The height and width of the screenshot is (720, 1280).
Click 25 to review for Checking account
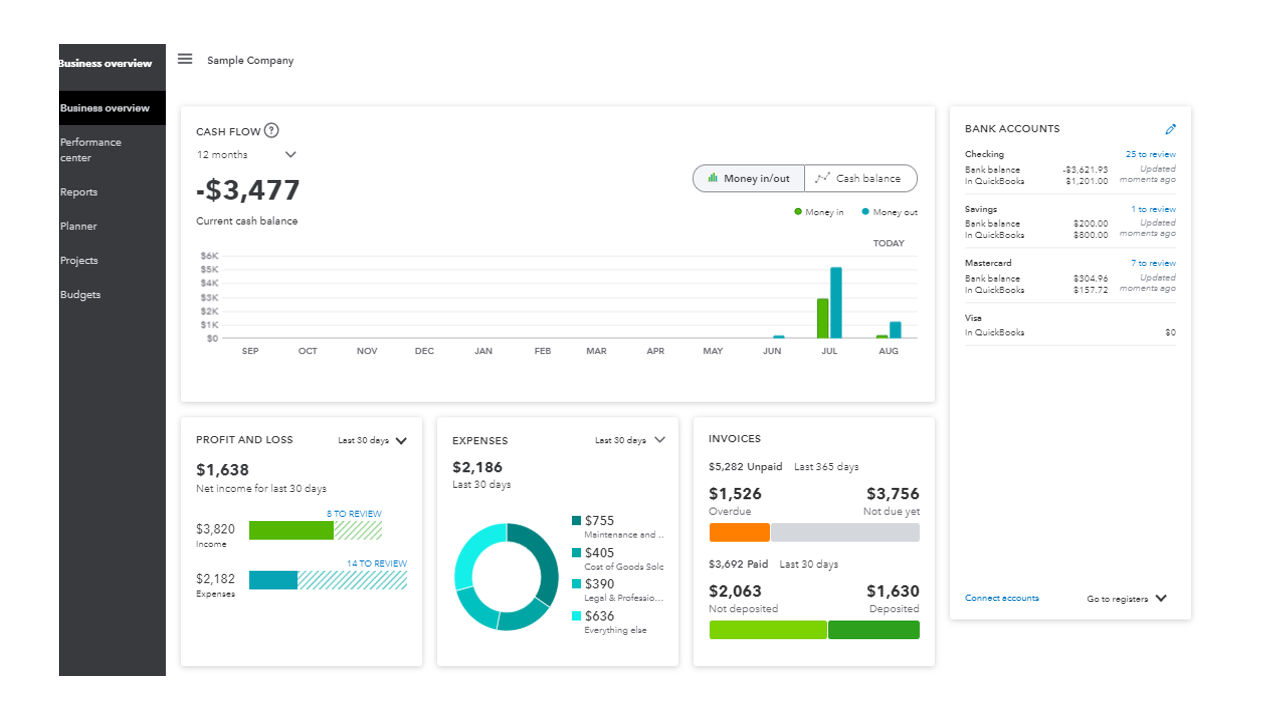click(x=1150, y=153)
